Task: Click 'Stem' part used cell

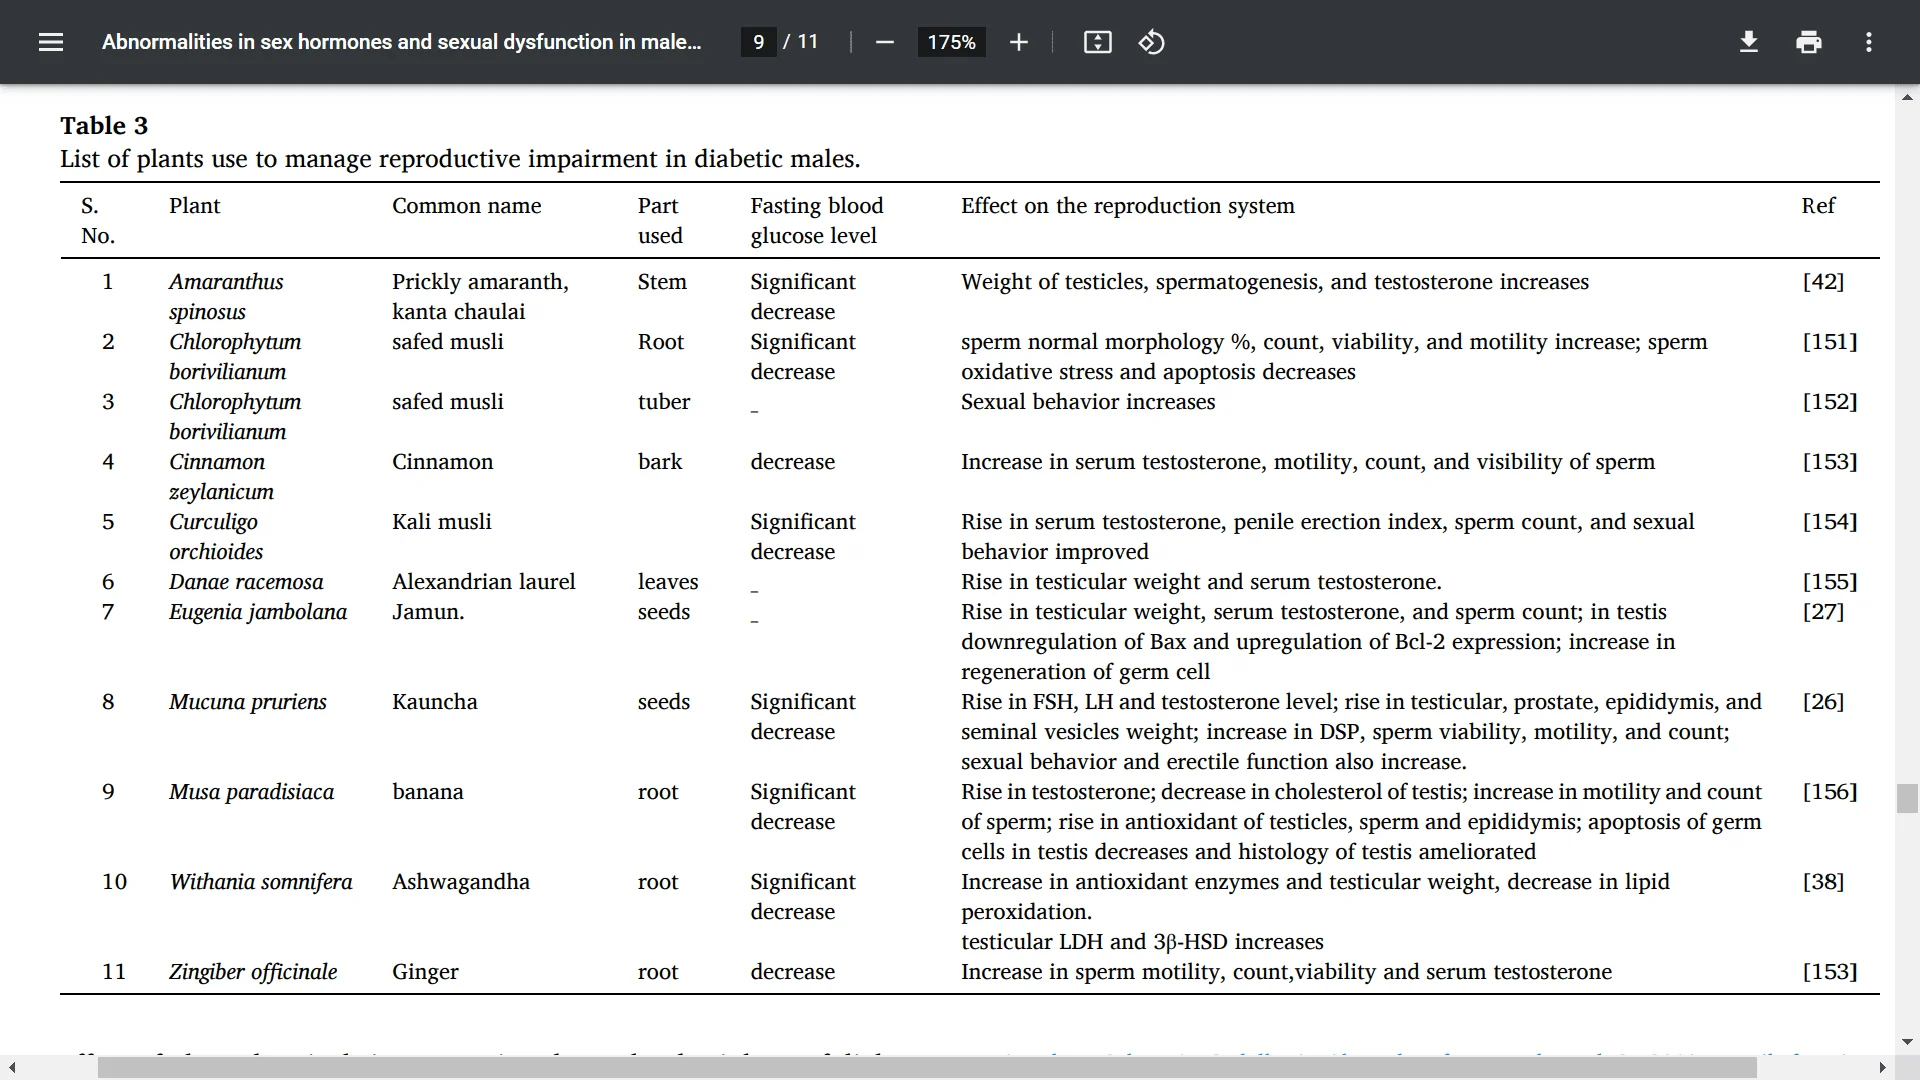Action: pos(662,281)
